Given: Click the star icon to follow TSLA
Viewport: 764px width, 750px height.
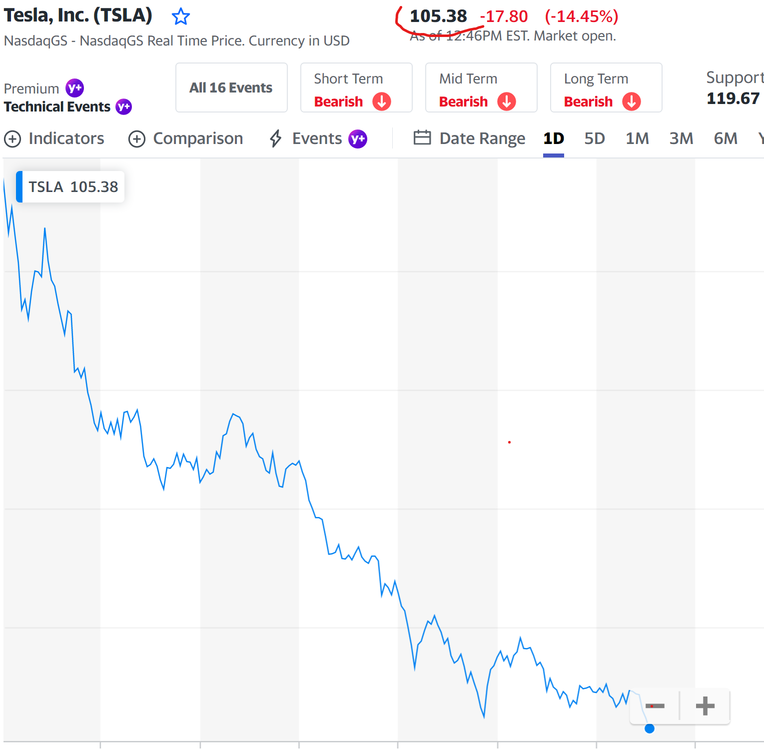Looking at the screenshot, I should 180,17.
